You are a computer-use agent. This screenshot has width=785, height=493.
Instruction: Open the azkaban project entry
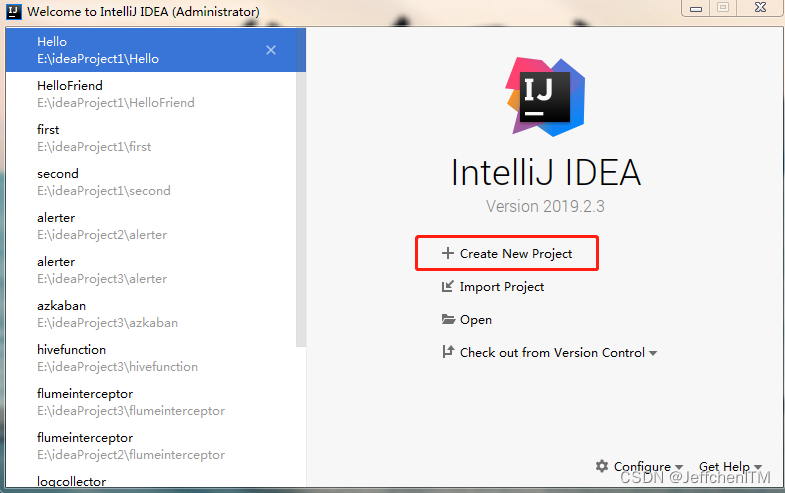click(x=151, y=314)
